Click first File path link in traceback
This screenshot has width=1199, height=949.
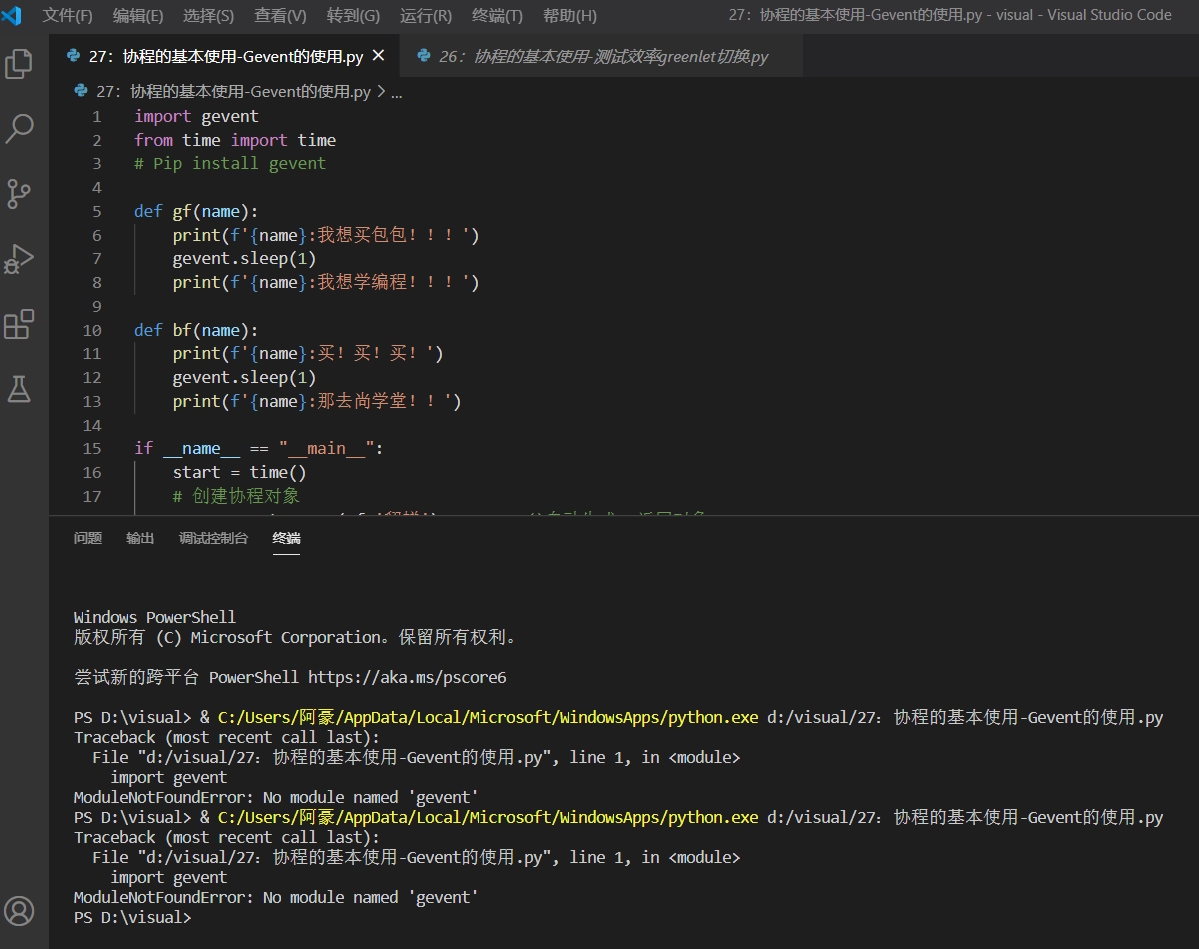pos(344,757)
